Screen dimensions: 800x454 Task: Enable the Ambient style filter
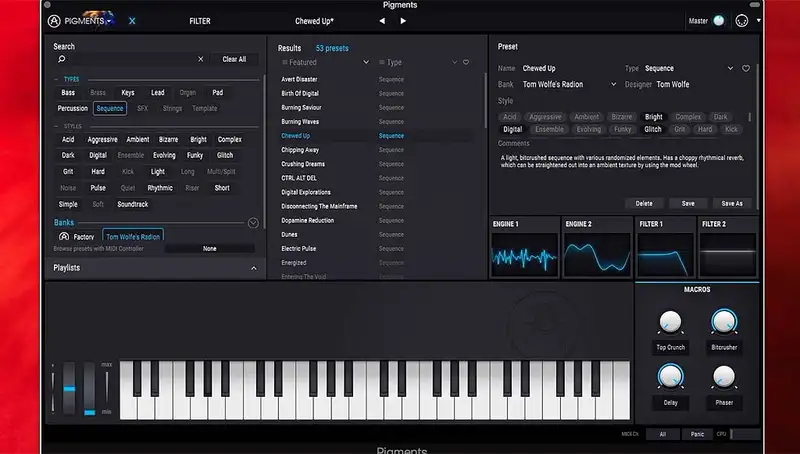pyautogui.click(x=138, y=140)
